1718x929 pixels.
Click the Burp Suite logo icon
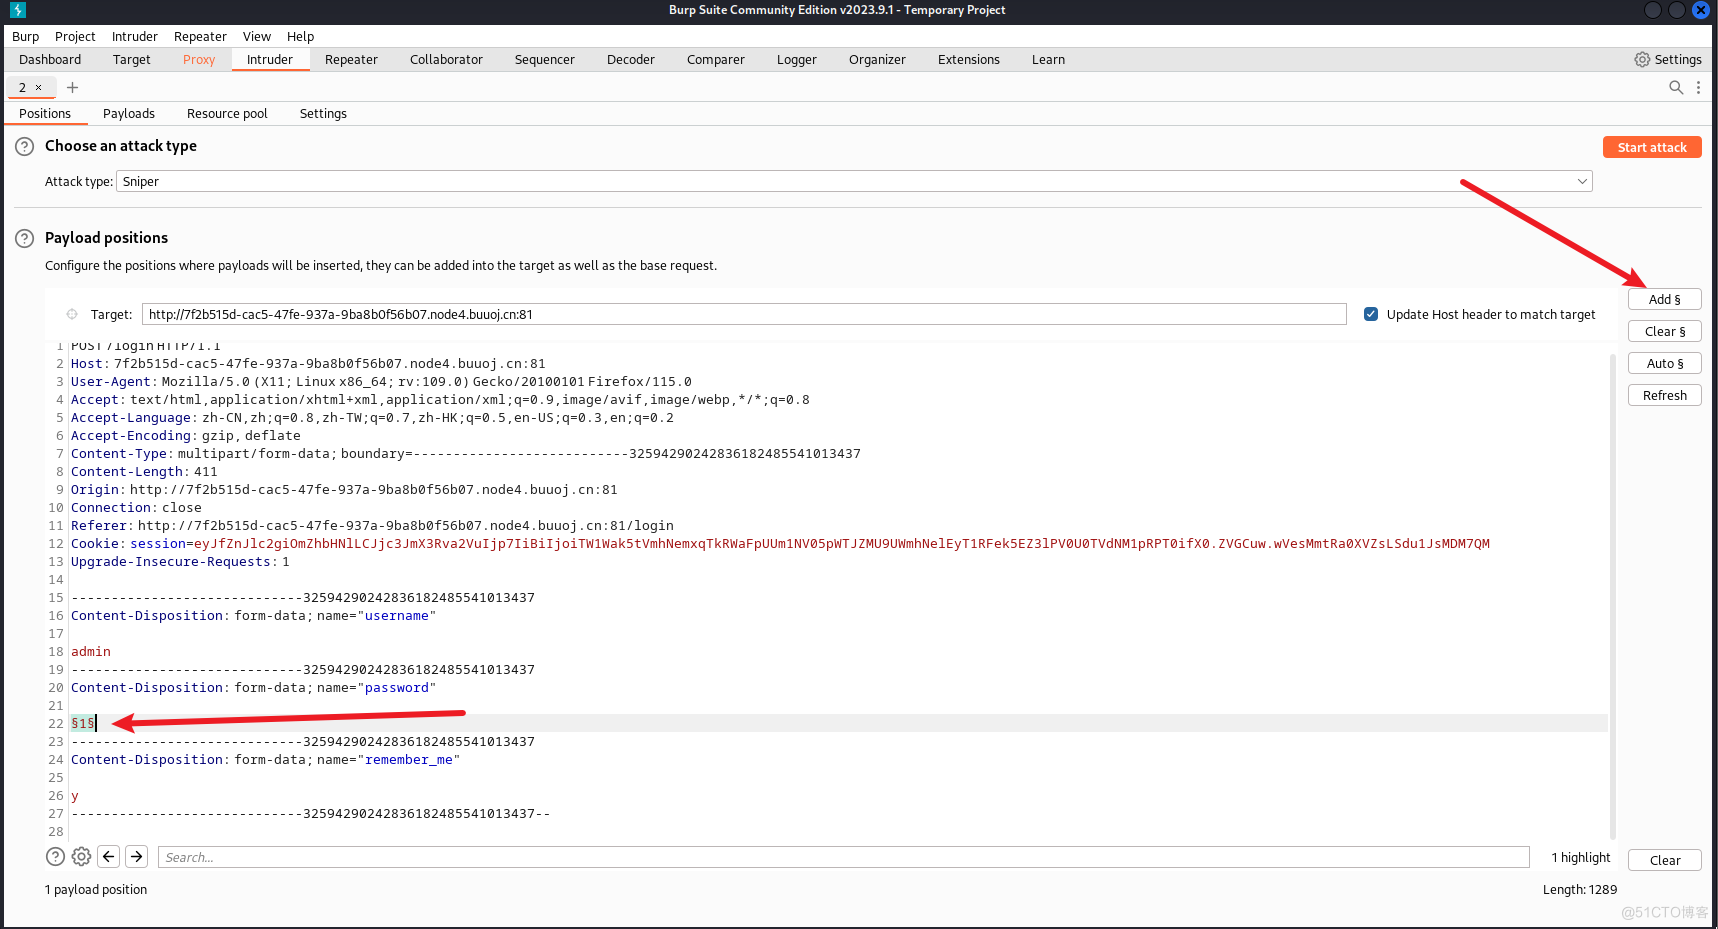point(17,10)
